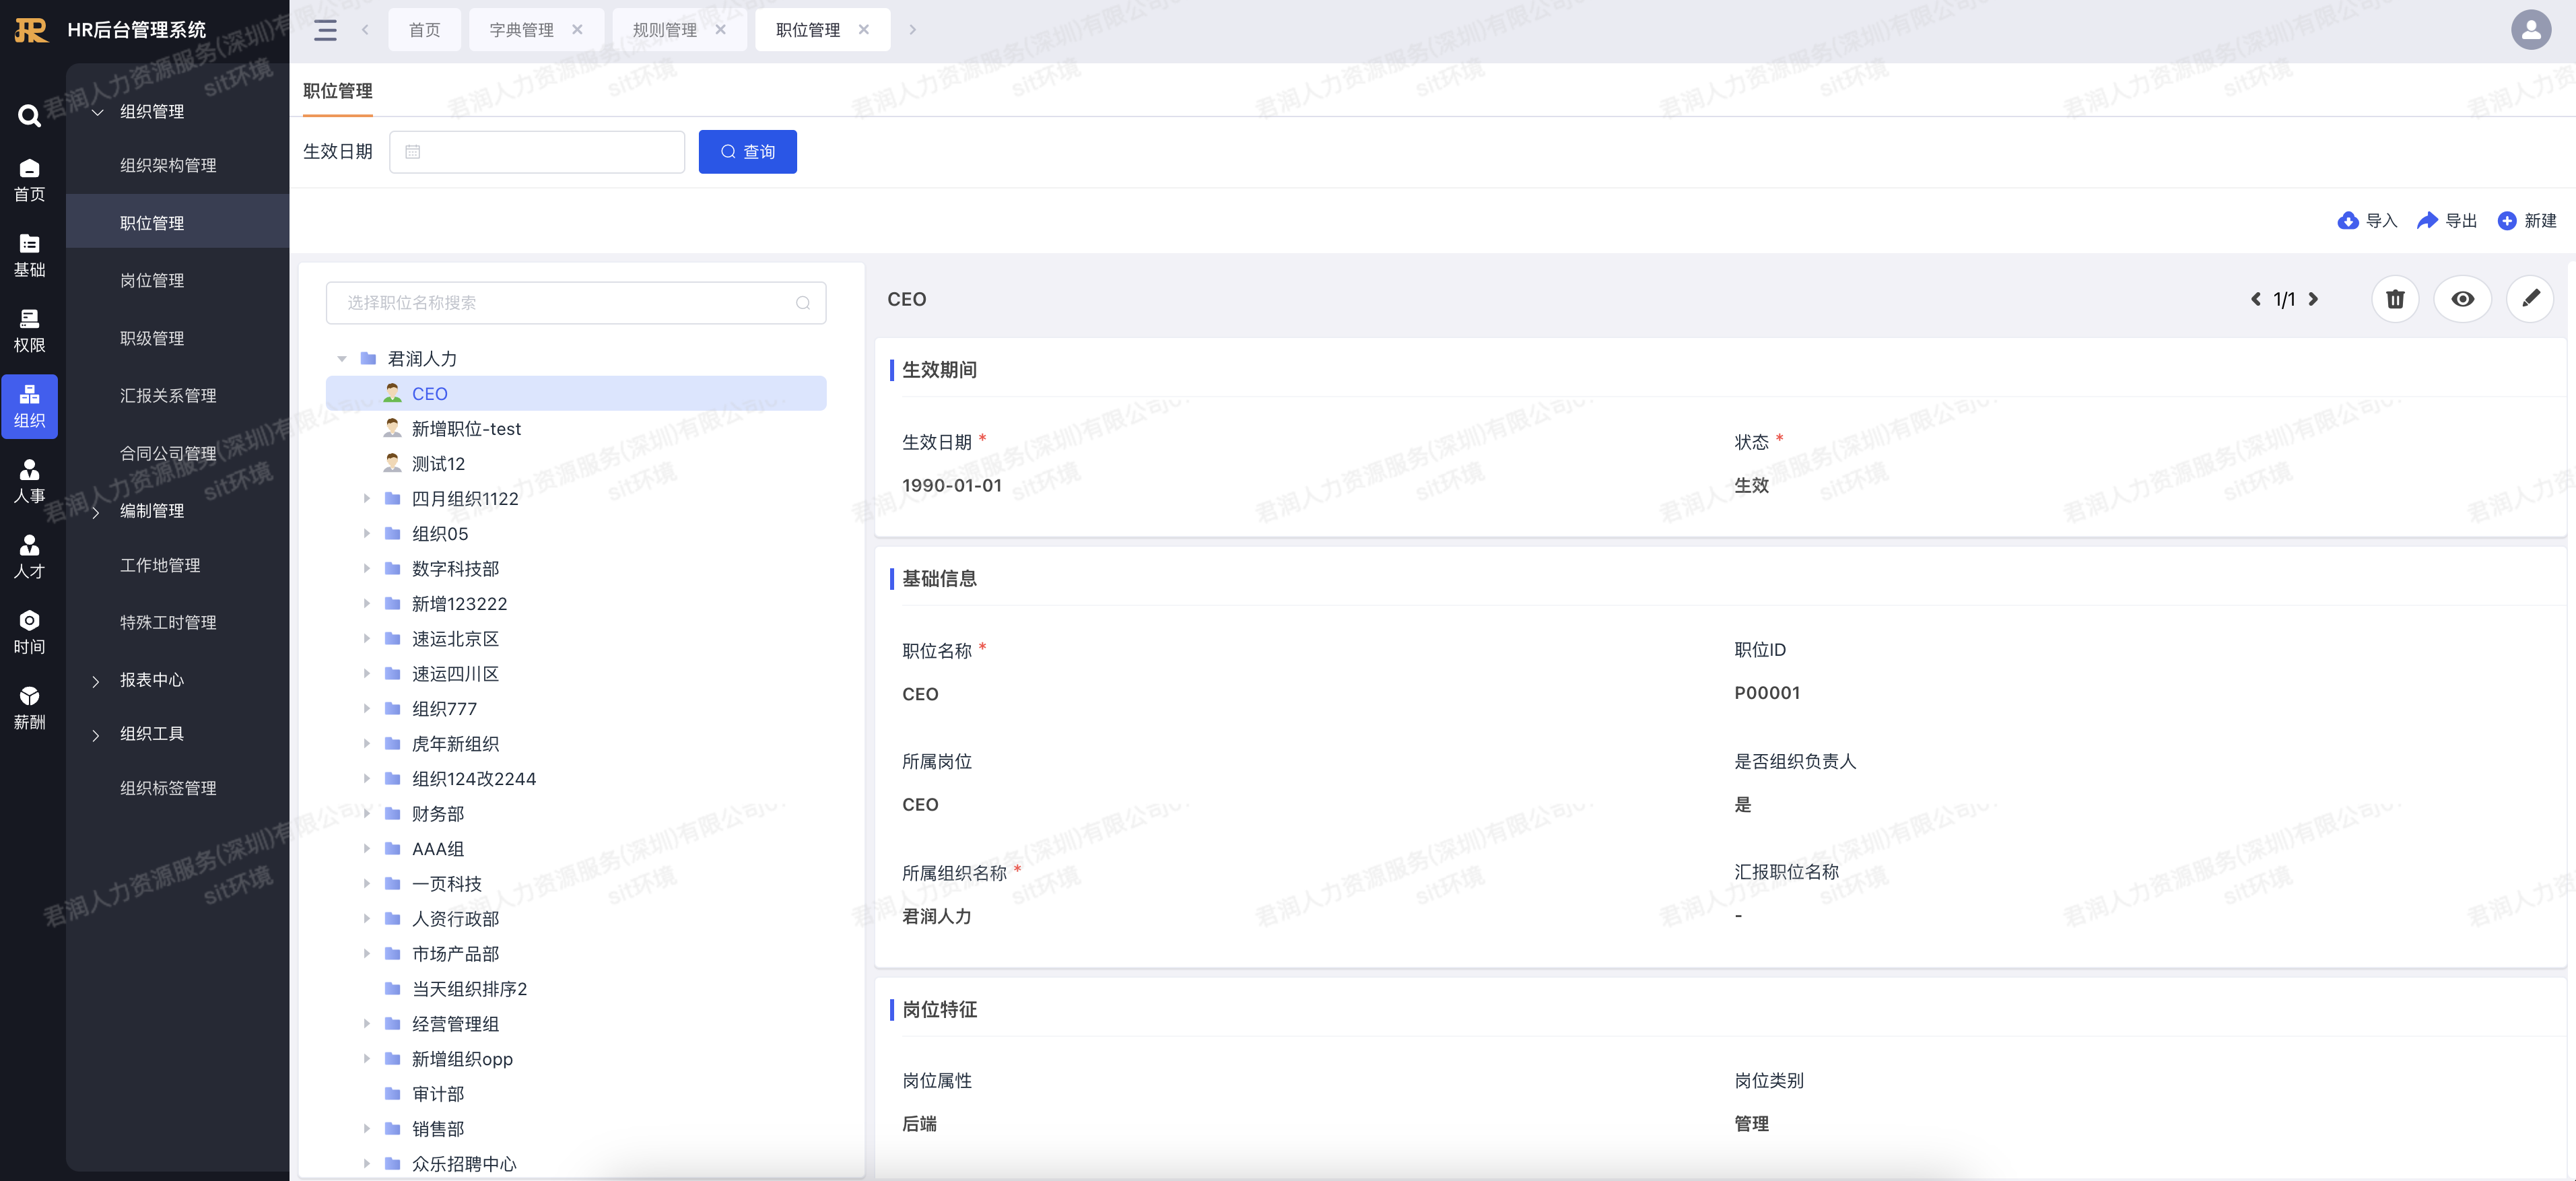The image size is (2576, 1181).
Task: Open the 生效日期 date picker field
Action: point(536,152)
